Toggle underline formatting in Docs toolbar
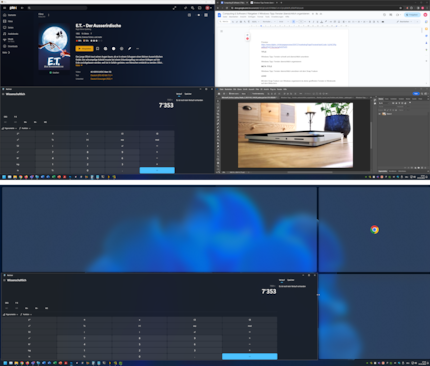Viewport: 430px width, 366px height. tap(317, 22)
